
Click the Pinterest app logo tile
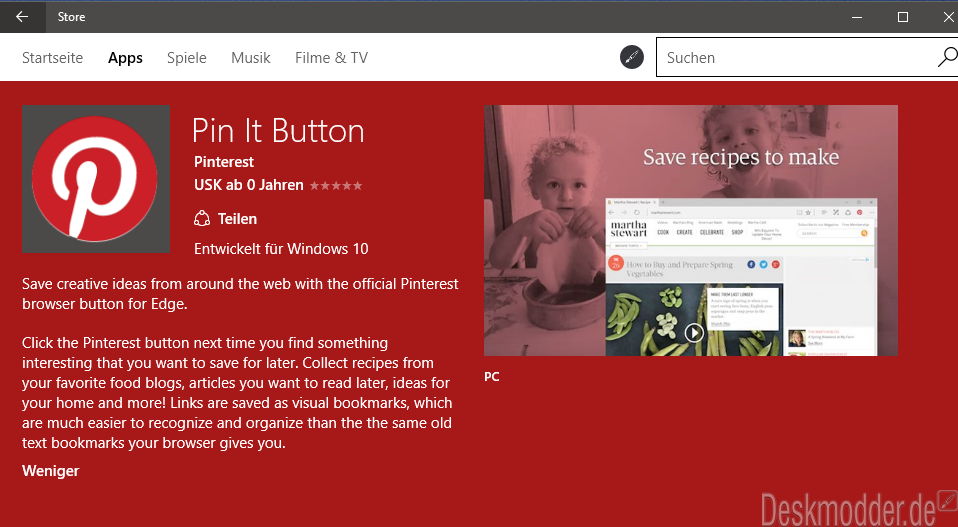96,179
